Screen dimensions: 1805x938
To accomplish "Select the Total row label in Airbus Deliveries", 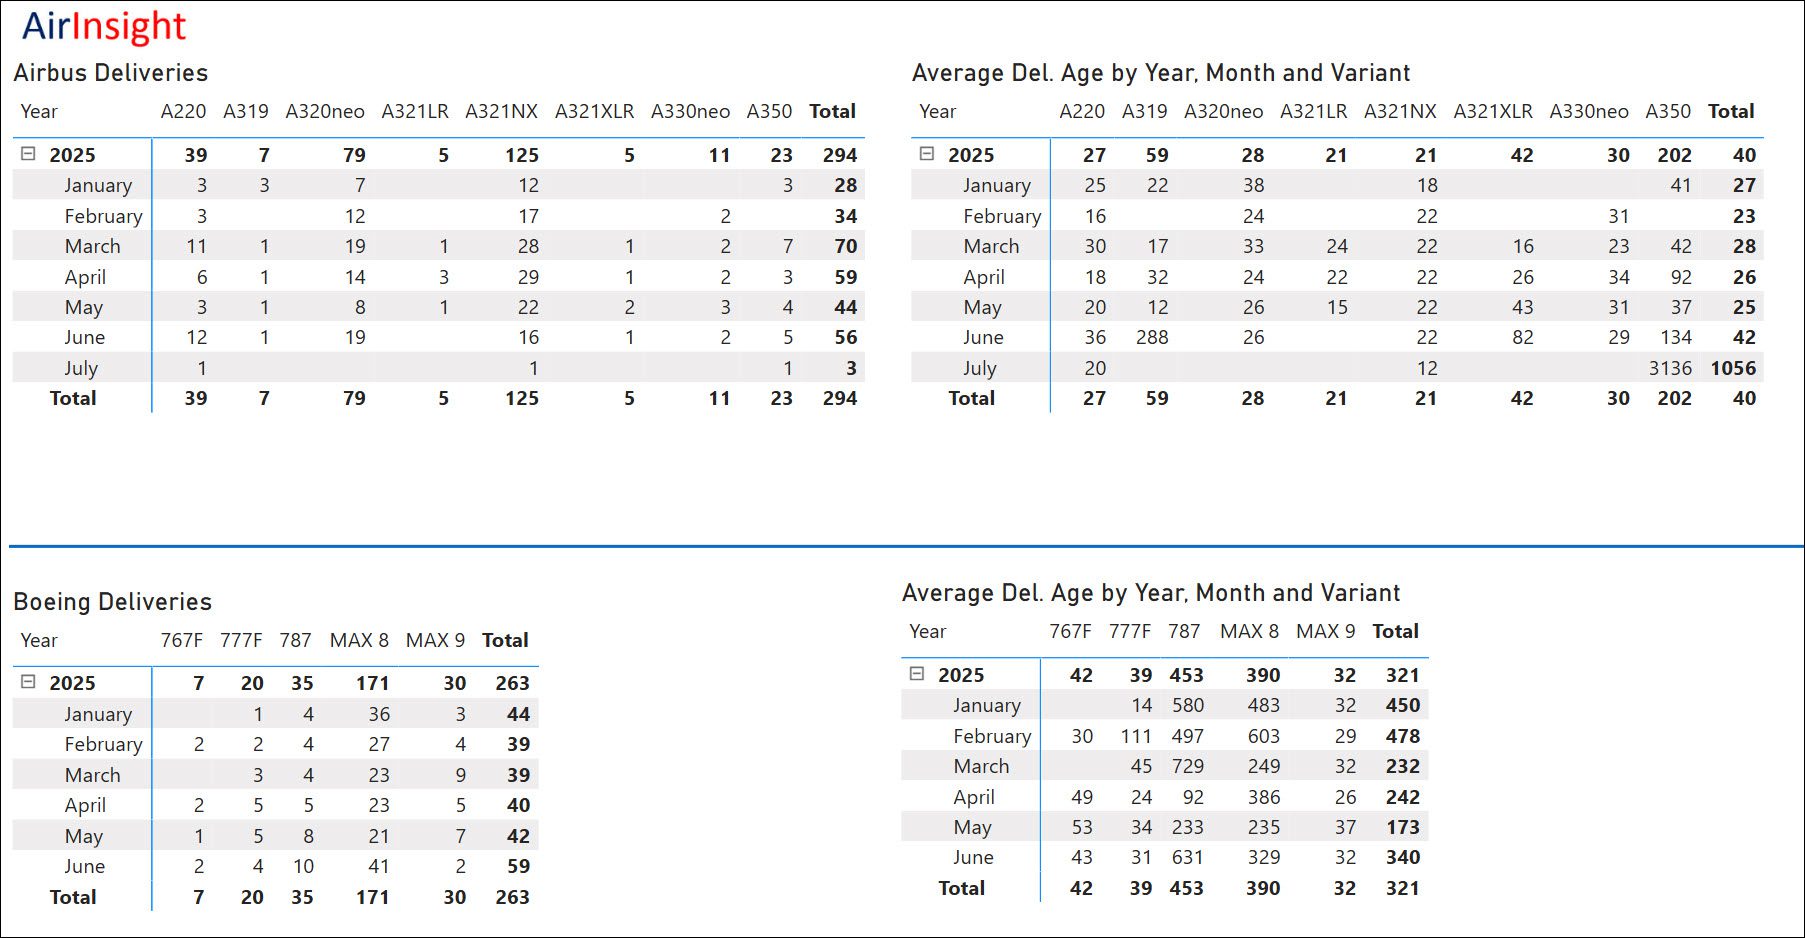I will (x=73, y=398).
